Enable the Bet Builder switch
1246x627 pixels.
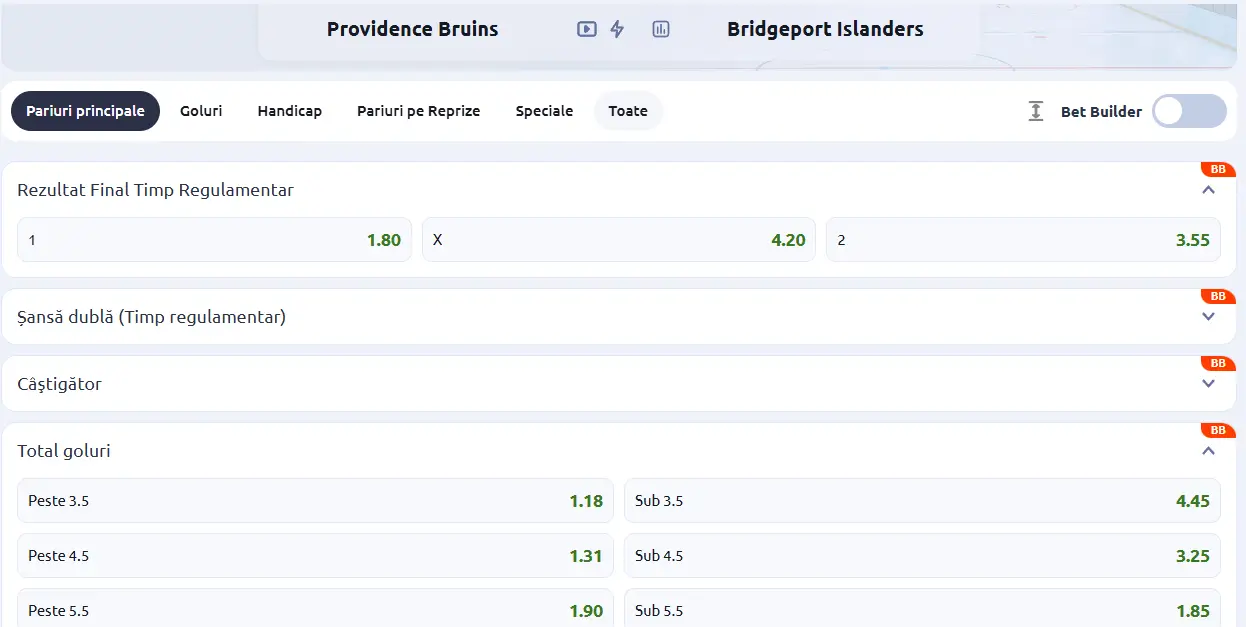click(1189, 111)
